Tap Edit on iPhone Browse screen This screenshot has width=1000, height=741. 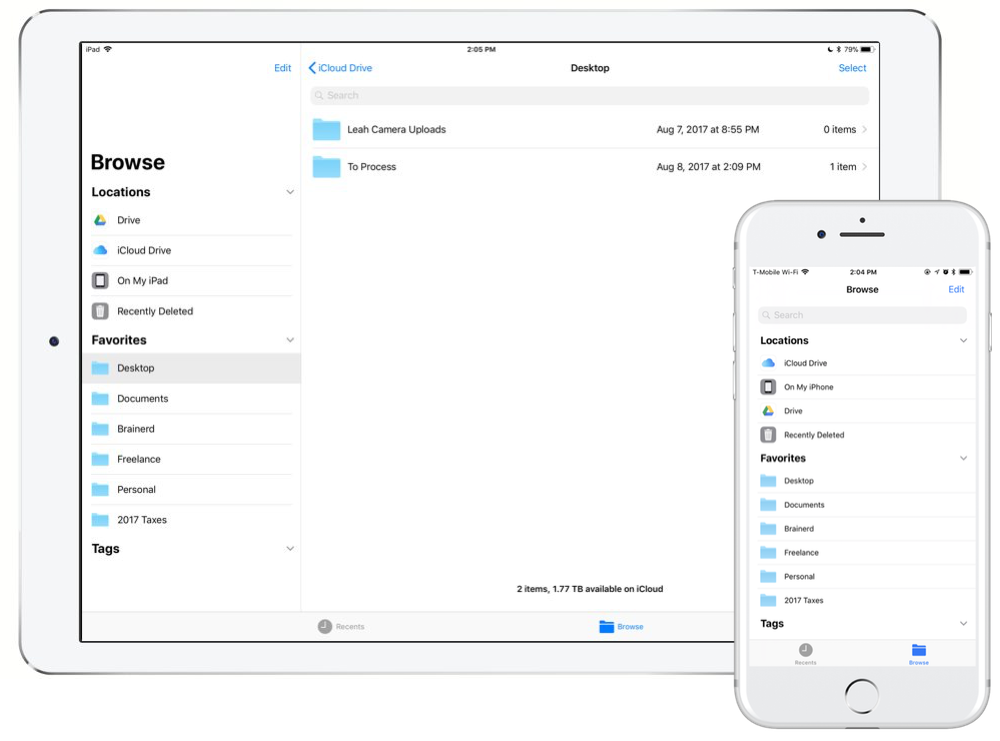pos(956,290)
